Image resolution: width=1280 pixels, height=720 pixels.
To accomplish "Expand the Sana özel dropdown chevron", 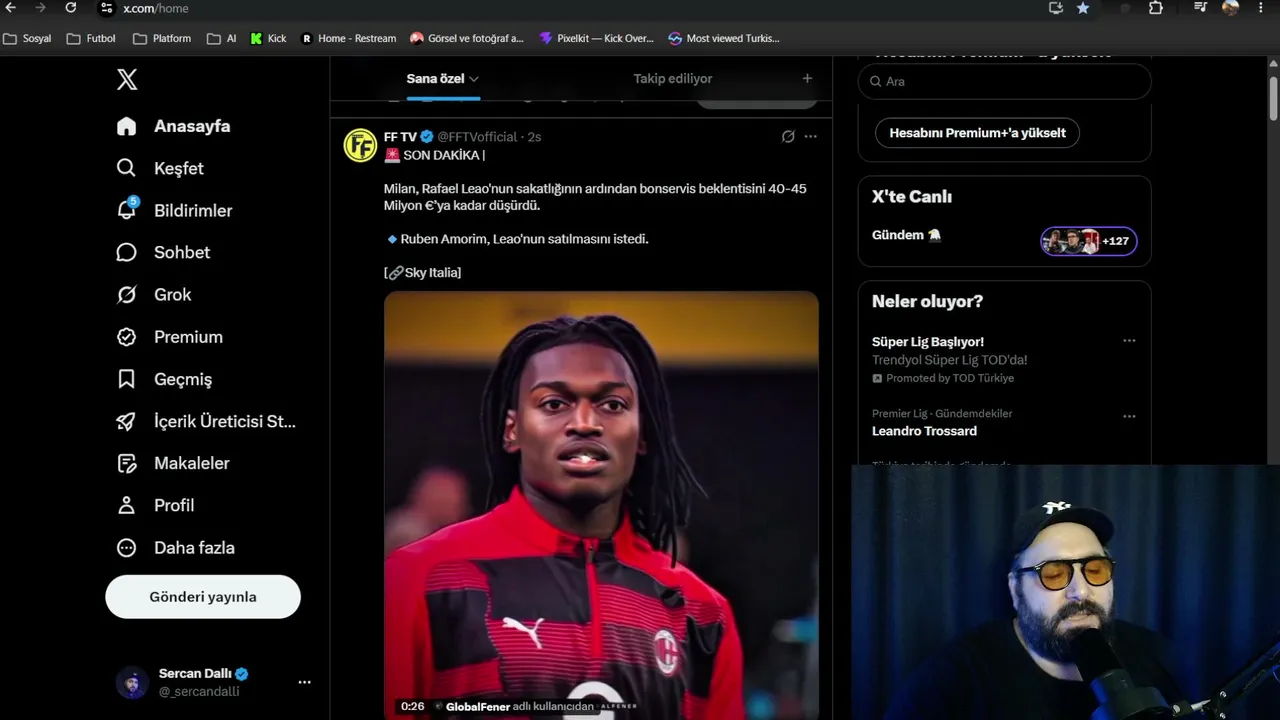I will coord(474,79).
